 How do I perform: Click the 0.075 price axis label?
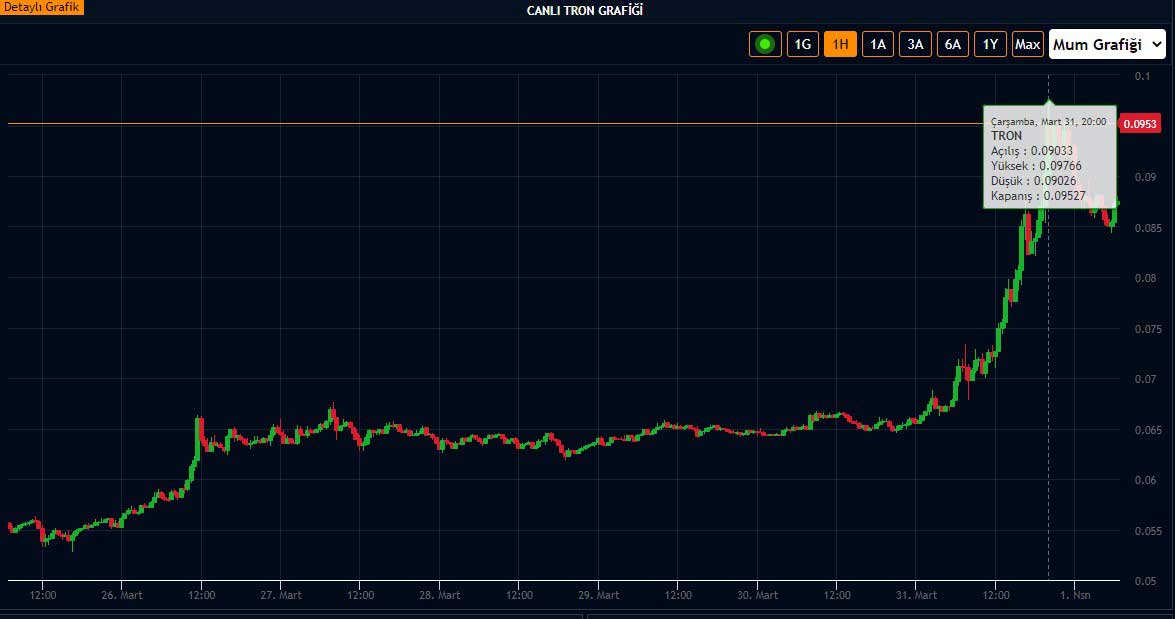pos(1148,329)
